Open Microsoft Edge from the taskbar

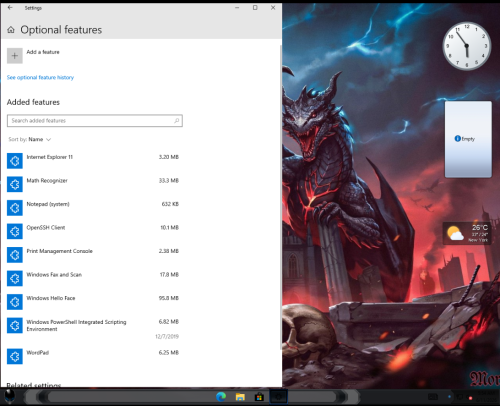click(x=221, y=397)
